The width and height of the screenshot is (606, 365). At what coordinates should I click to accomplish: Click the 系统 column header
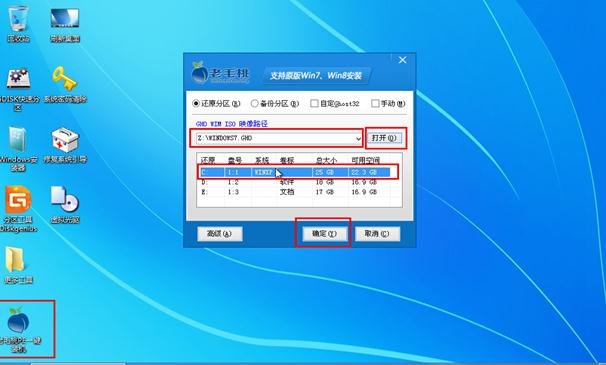(262, 160)
